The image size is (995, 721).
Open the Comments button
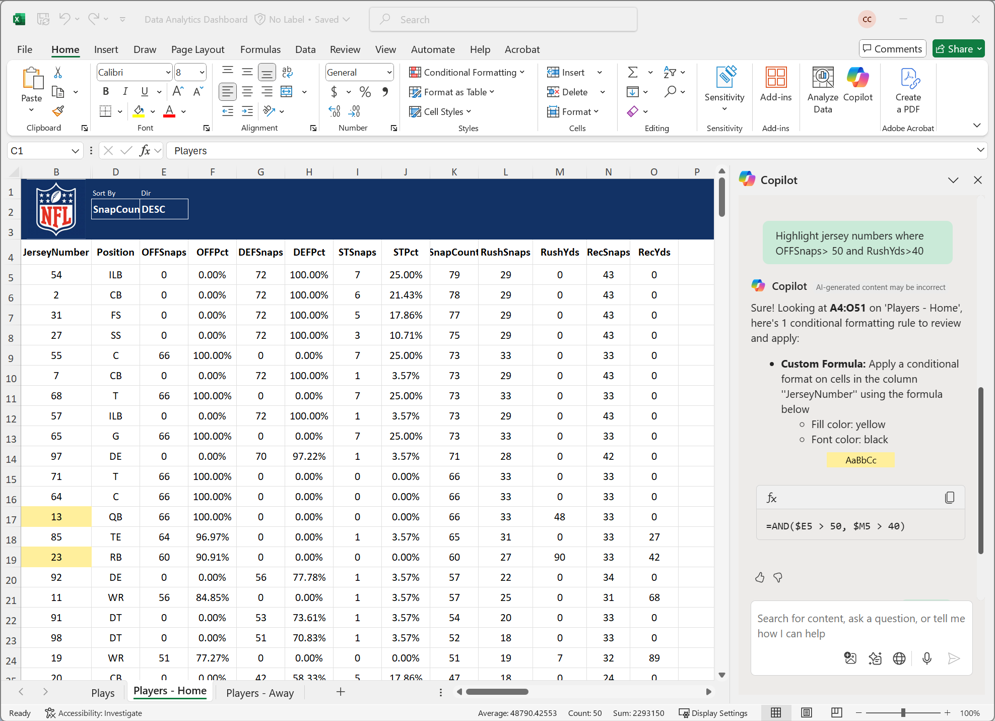892,48
